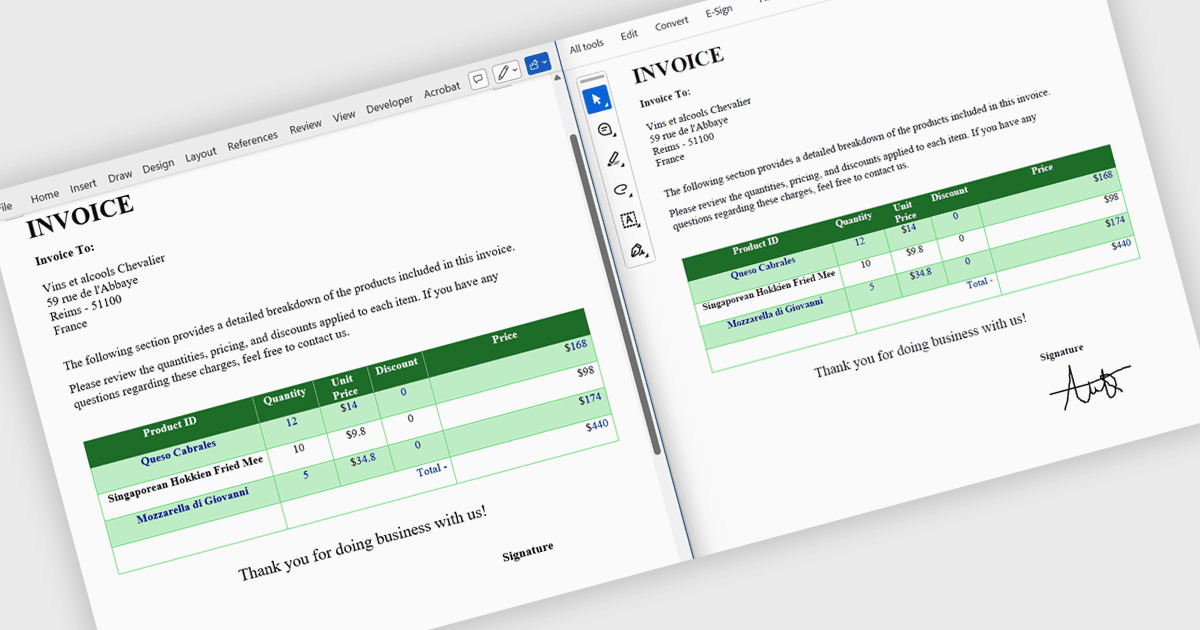
Task: Switch to the View tab in Word
Action: [344, 117]
